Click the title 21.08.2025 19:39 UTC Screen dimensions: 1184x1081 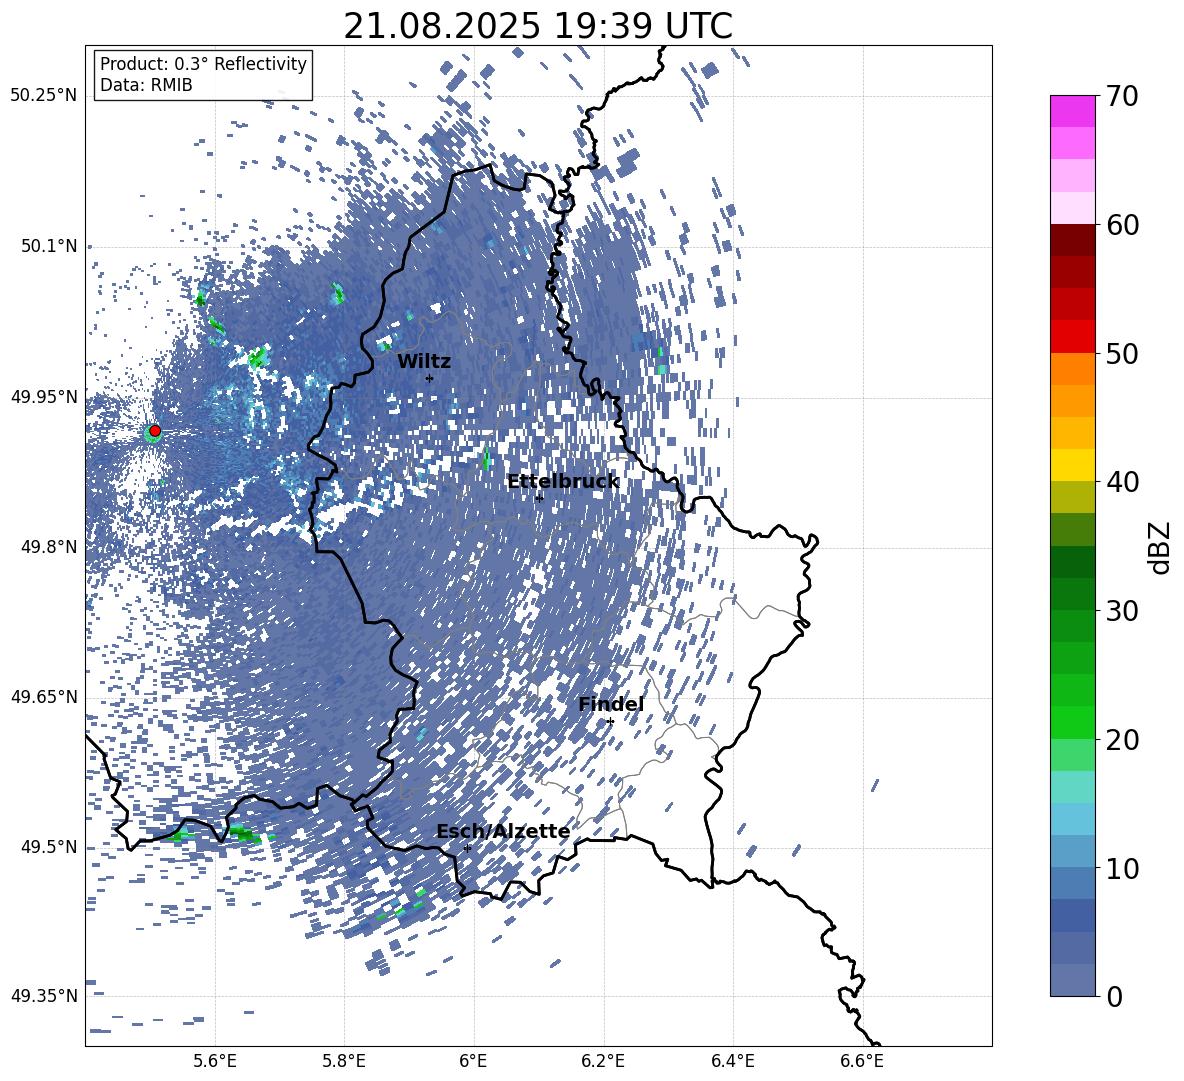(538, 26)
